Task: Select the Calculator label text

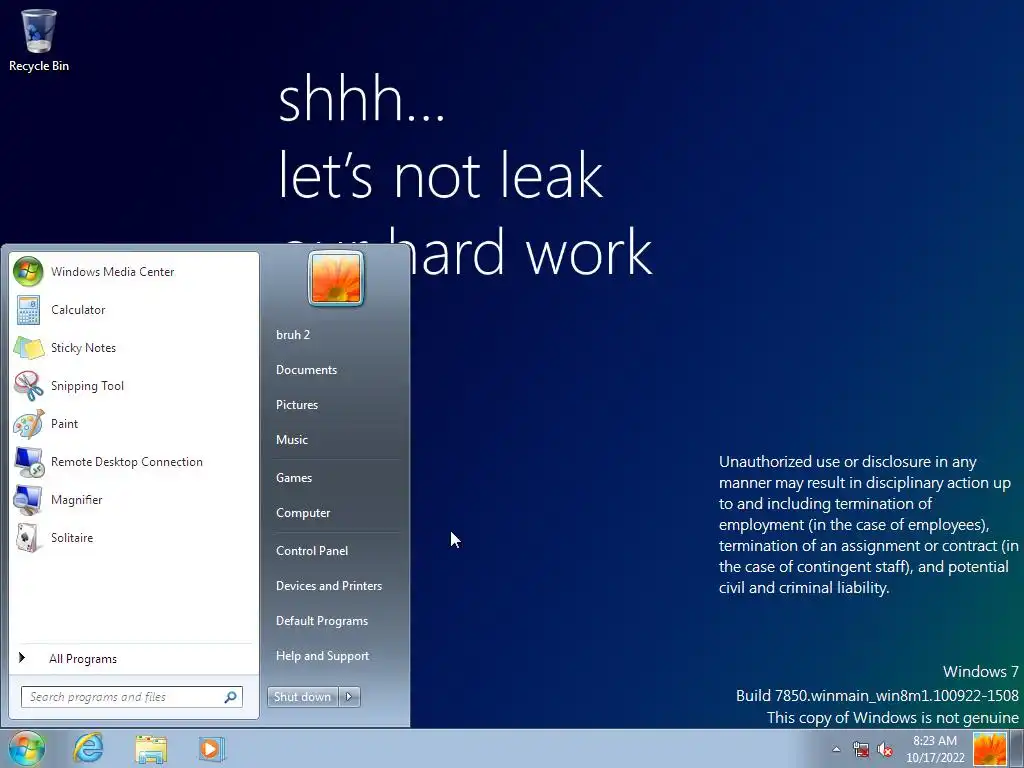Action: click(x=78, y=310)
